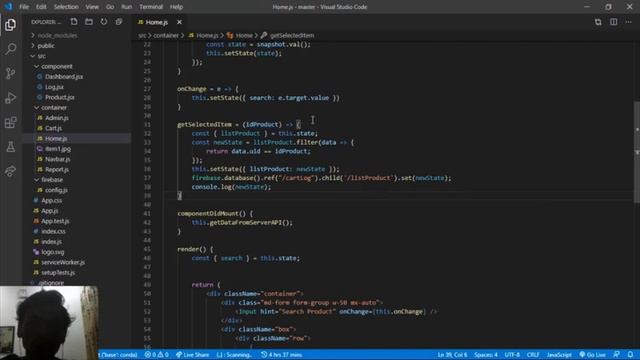Open Dashboard.jsx in the file tree
640x360 pixels.
64,77
